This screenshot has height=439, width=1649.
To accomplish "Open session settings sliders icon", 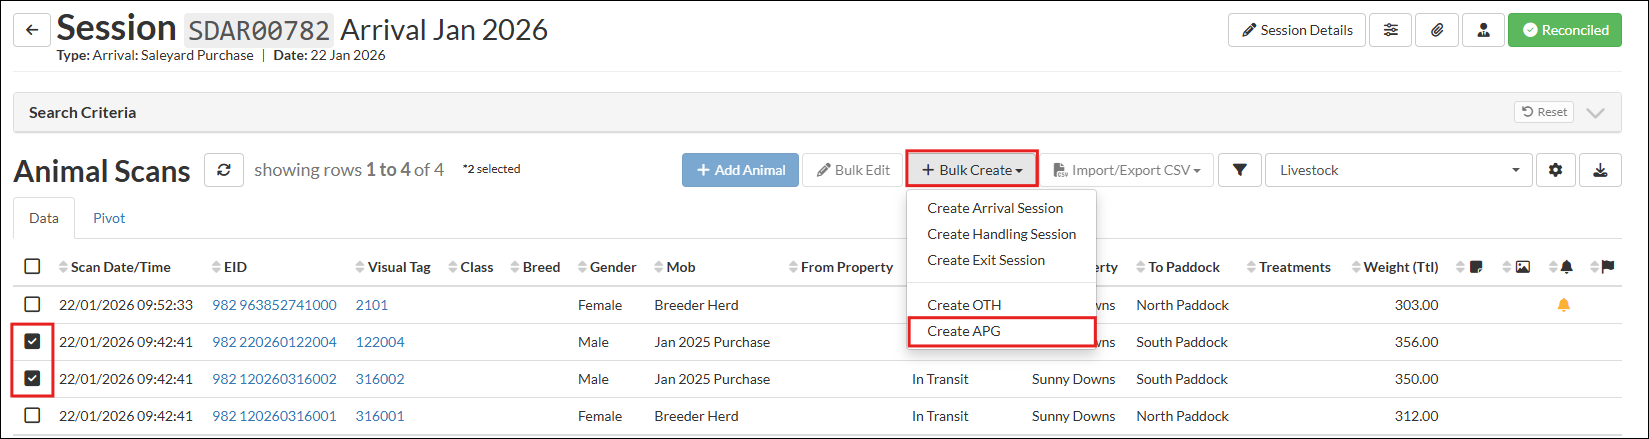I will 1390,30.
